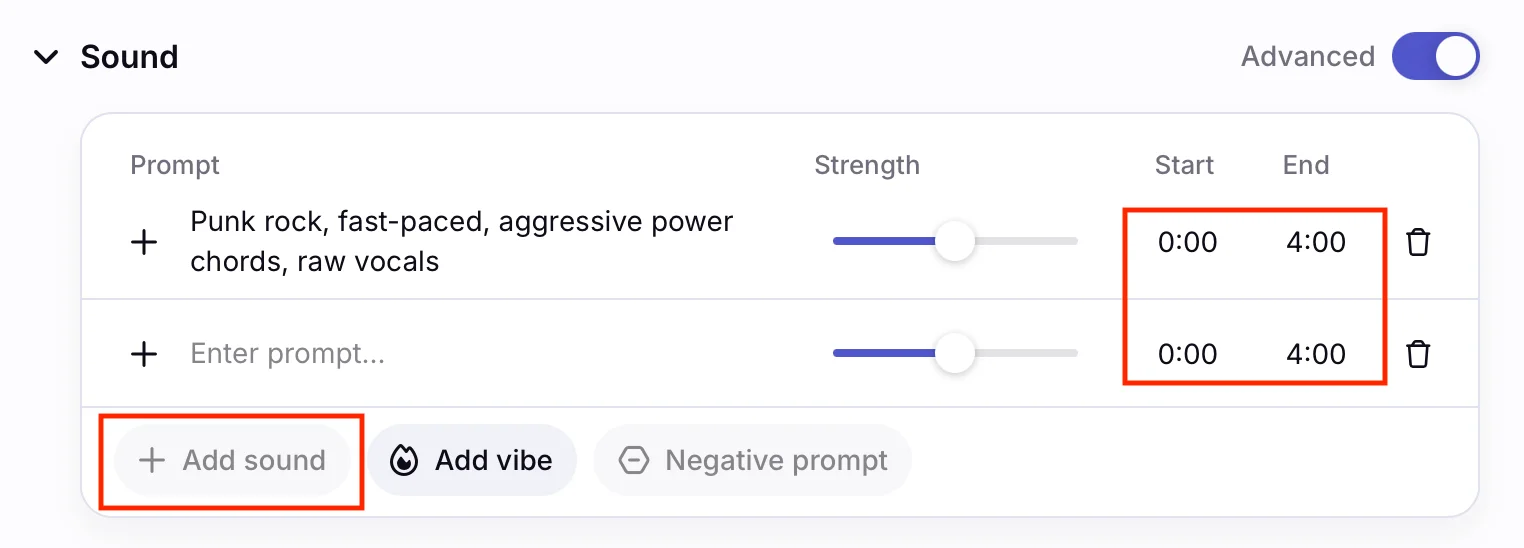The image size is (1524, 548).
Task: Edit the Punk rock prompt text
Action: 461,241
